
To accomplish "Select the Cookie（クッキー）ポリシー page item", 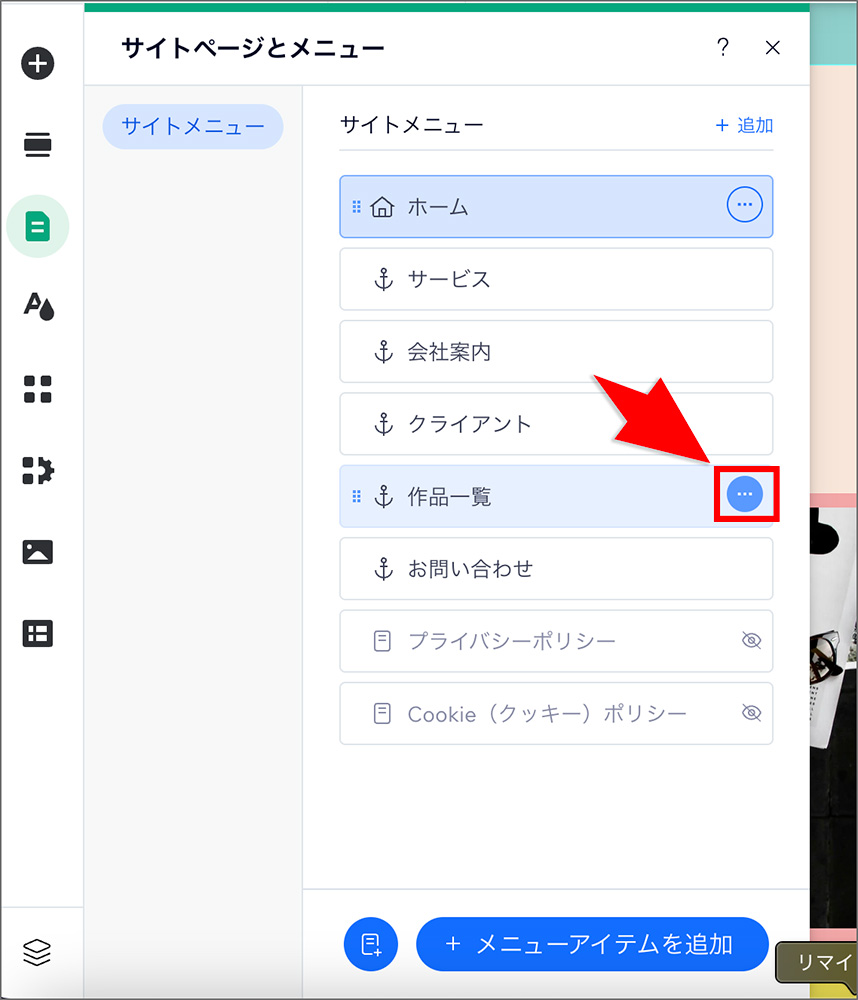I will 556,714.
